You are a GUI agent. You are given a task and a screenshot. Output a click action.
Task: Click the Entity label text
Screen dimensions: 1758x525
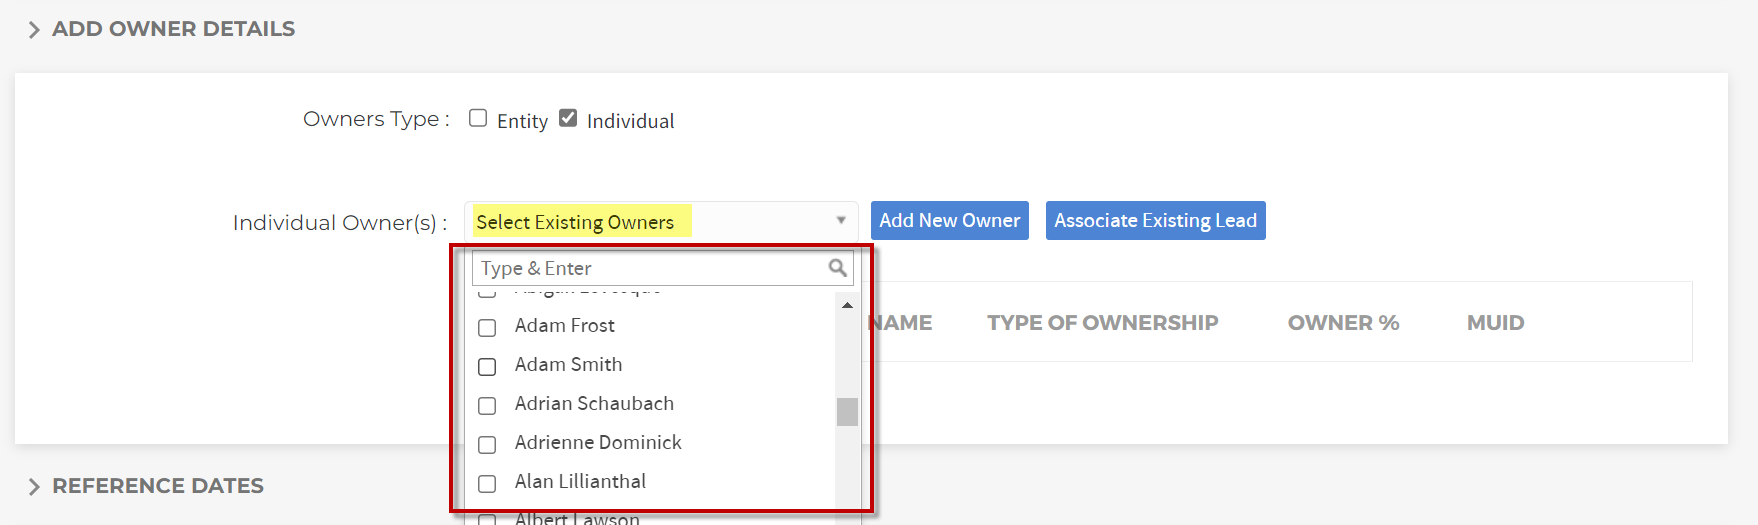point(522,122)
